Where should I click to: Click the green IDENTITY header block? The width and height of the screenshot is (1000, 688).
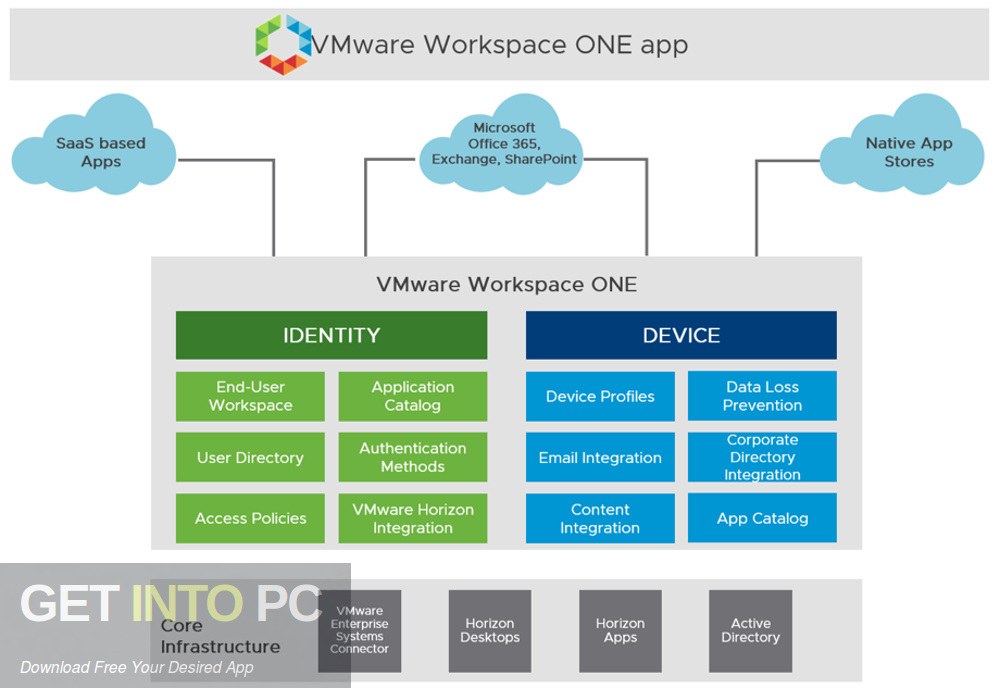pyautogui.click(x=332, y=335)
